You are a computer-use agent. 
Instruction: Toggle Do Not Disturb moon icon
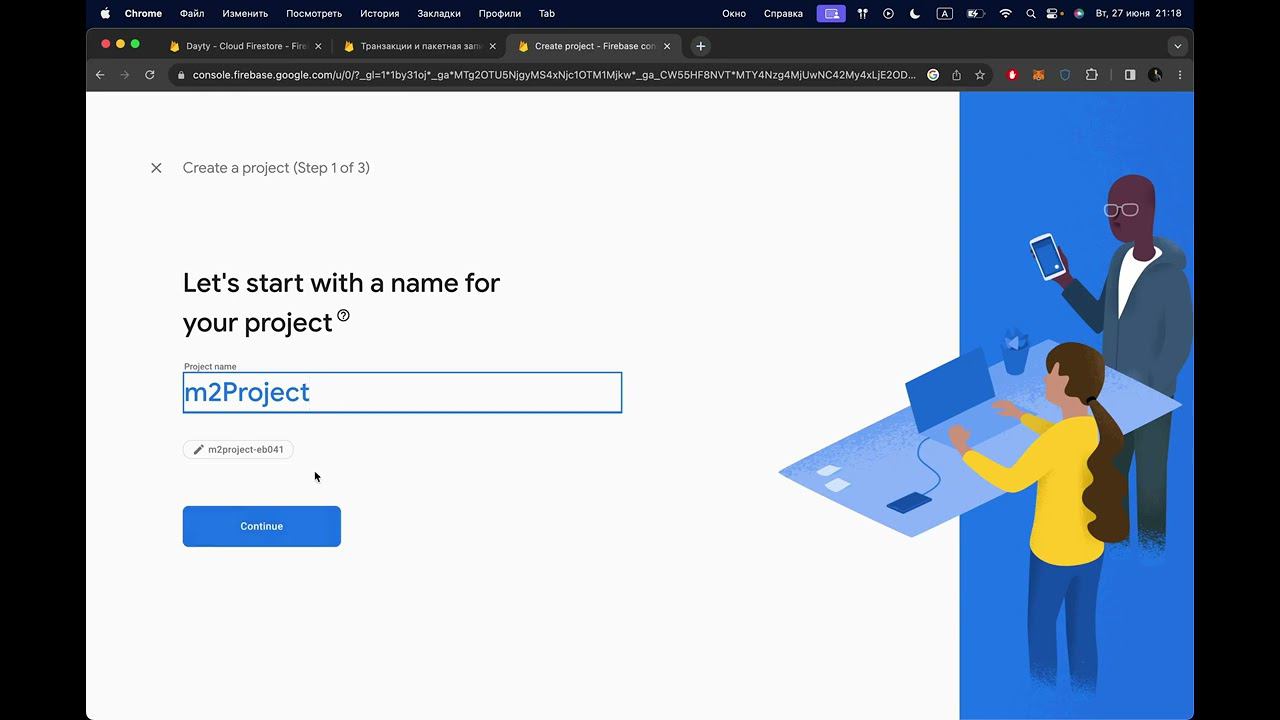pos(915,14)
